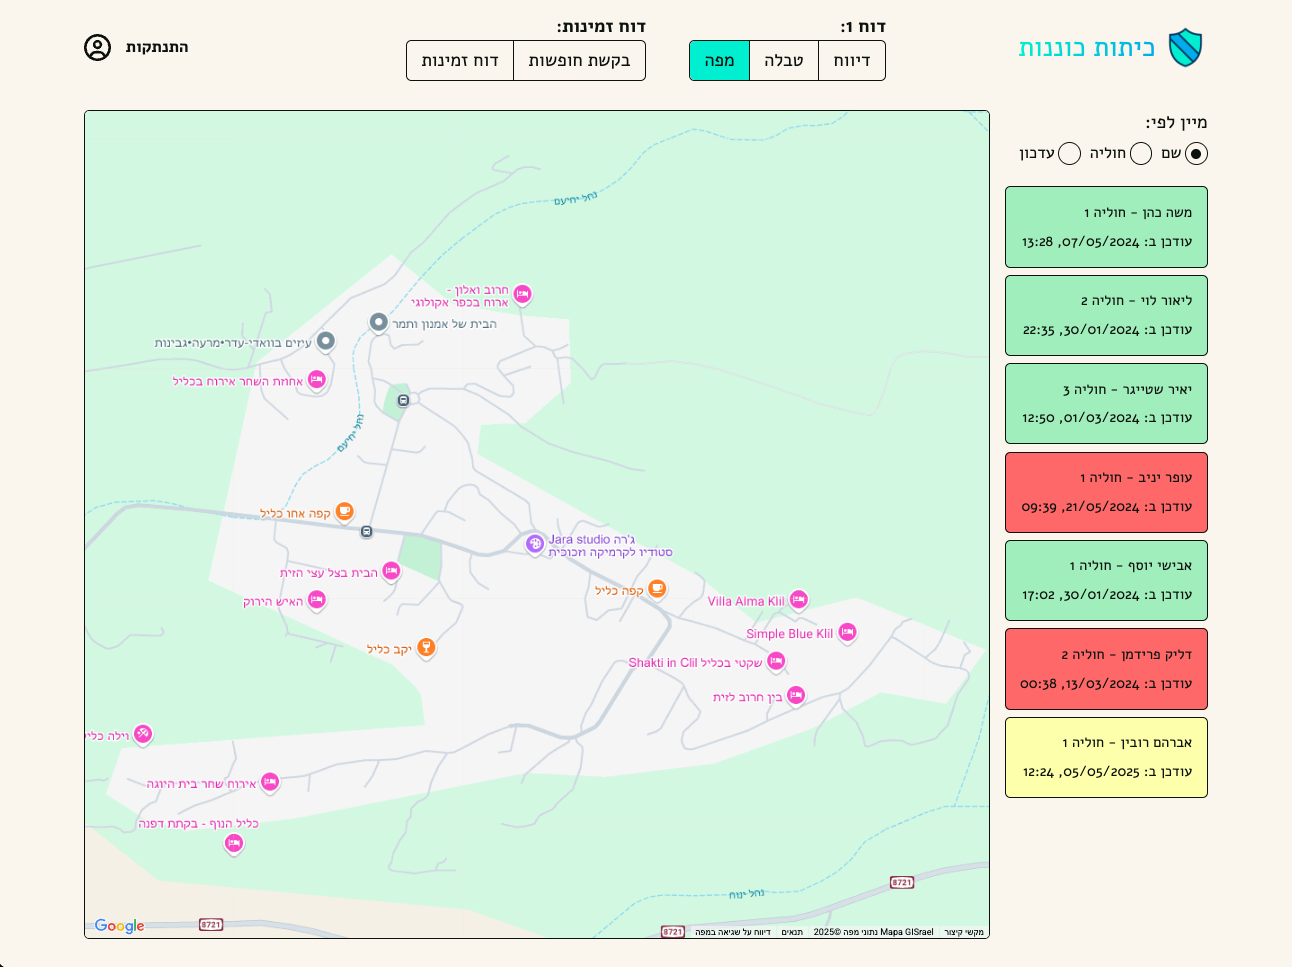Open the red דליק פרידמן card
Image resolution: width=1292 pixels, height=967 pixels.
click(1106, 669)
